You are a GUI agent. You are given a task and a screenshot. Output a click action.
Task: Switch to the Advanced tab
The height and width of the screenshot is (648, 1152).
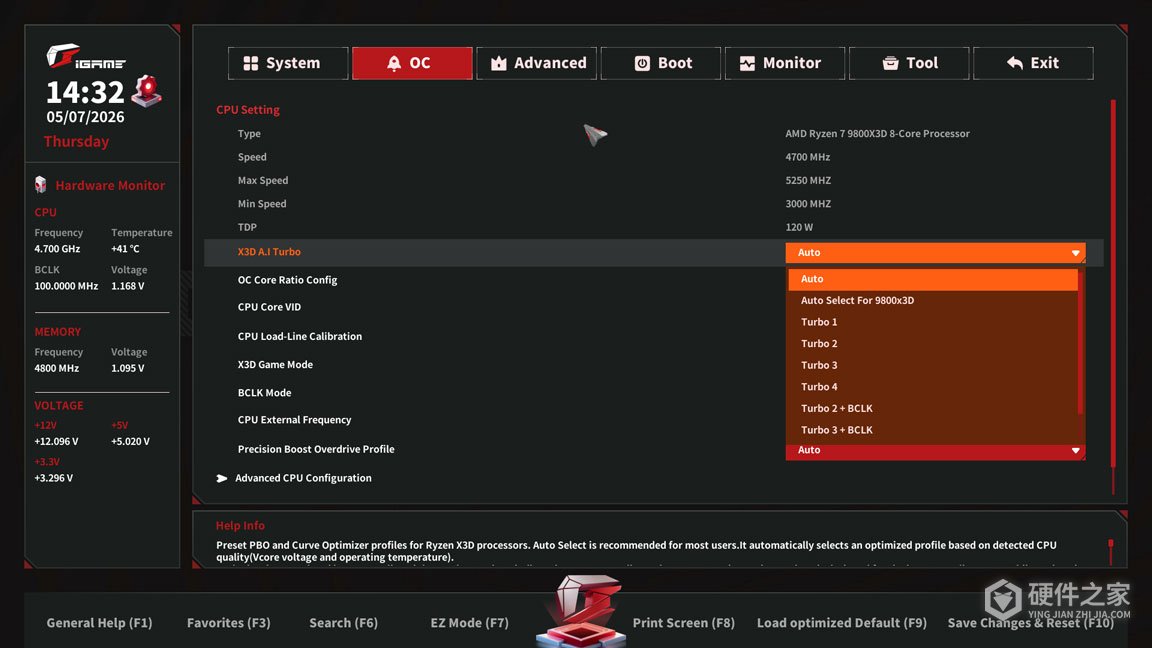click(x=536, y=63)
